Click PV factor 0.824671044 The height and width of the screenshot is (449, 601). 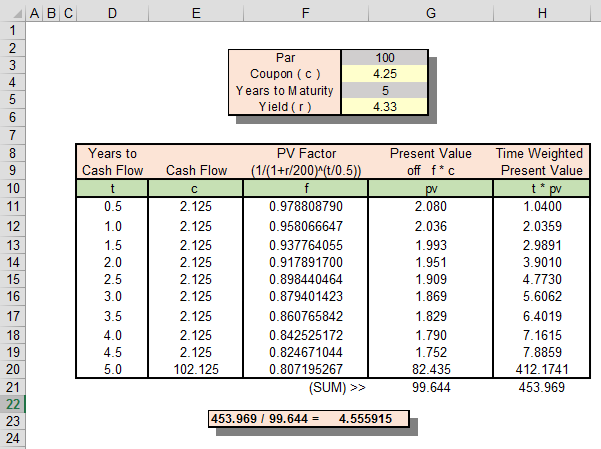pos(305,352)
